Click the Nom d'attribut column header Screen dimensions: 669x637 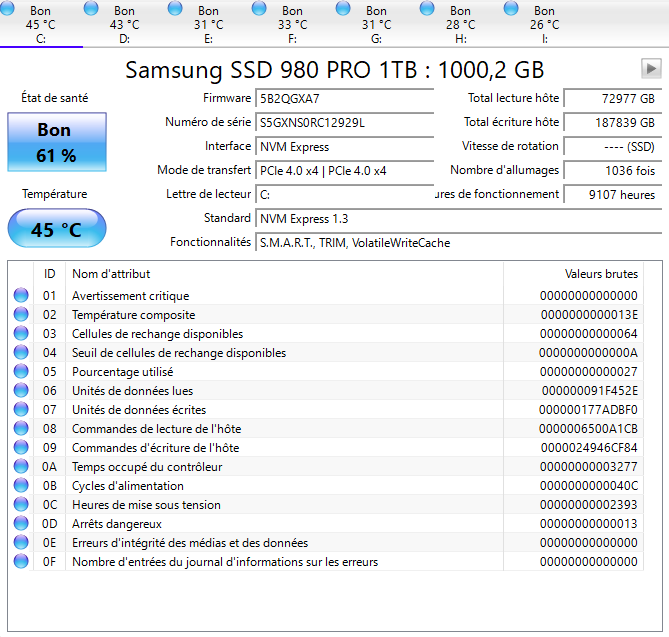(x=284, y=273)
